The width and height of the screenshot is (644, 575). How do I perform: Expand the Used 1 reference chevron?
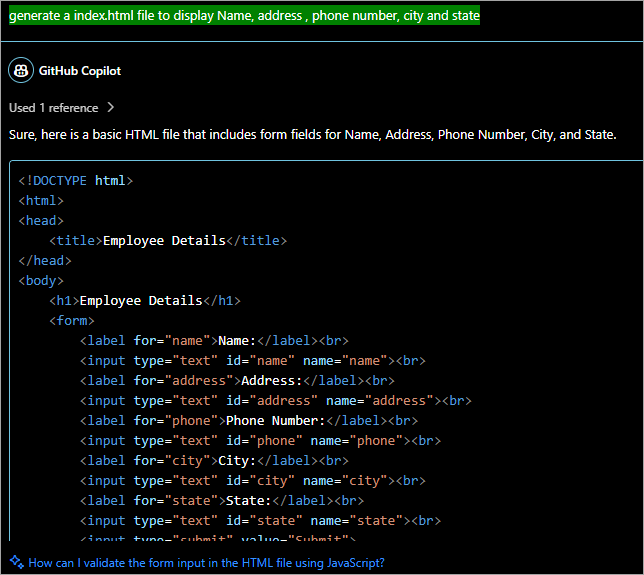pyautogui.click(x=110, y=108)
